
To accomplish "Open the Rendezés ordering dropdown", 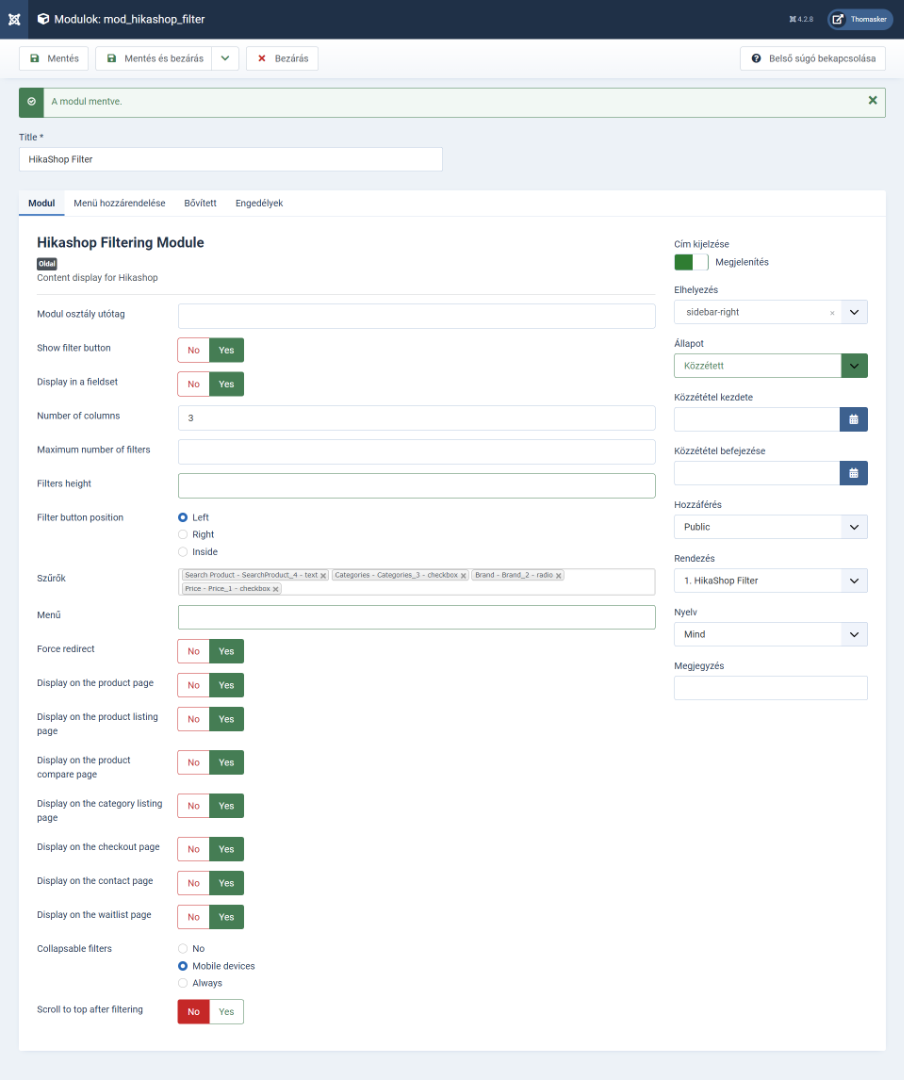I will coord(770,581).
